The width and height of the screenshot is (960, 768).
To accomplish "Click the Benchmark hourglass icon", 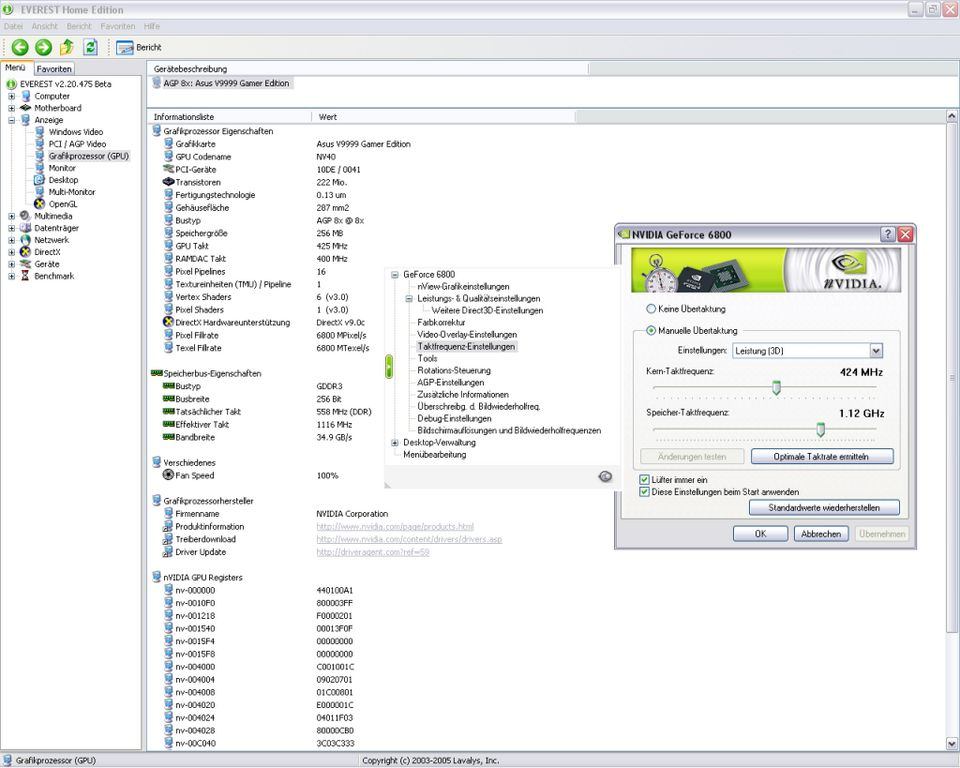I will (x=26, y=276).
